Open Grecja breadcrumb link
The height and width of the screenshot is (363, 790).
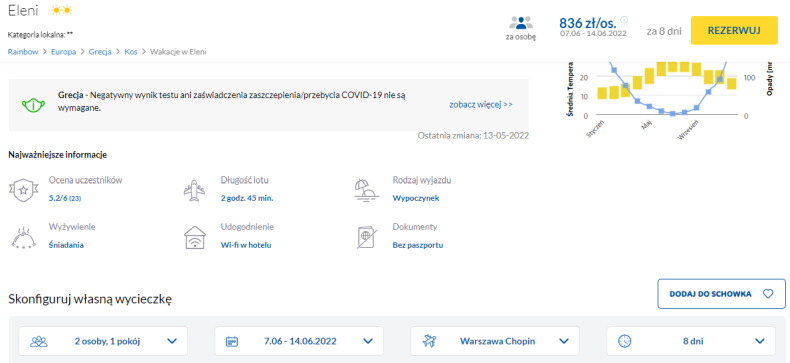coord(100,52)
